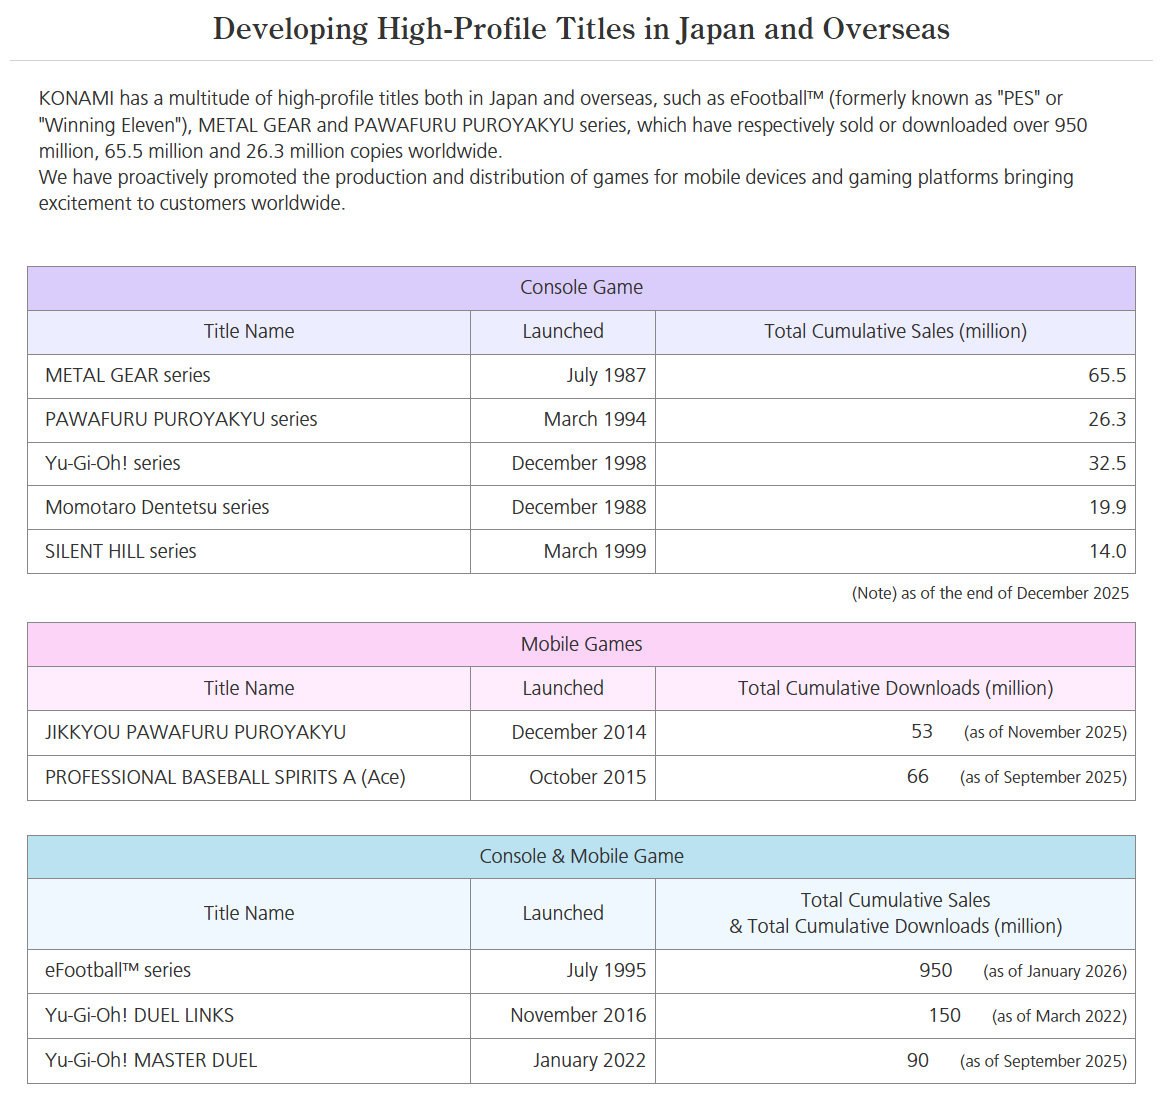
Task: Click the page heading 'Developing High-Profile Titles in Japan and Overseas'
Action: 581,30
